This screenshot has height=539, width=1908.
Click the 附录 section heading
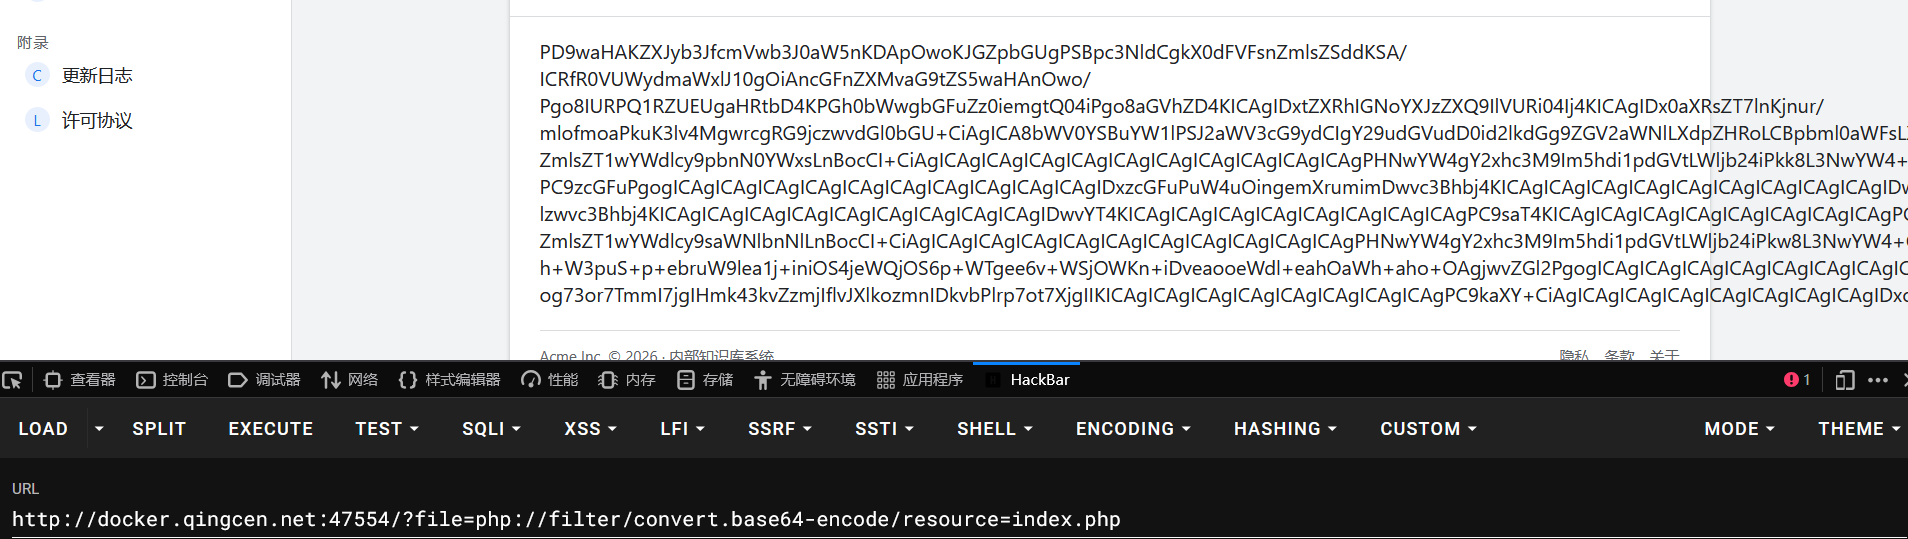pos(33,43)
